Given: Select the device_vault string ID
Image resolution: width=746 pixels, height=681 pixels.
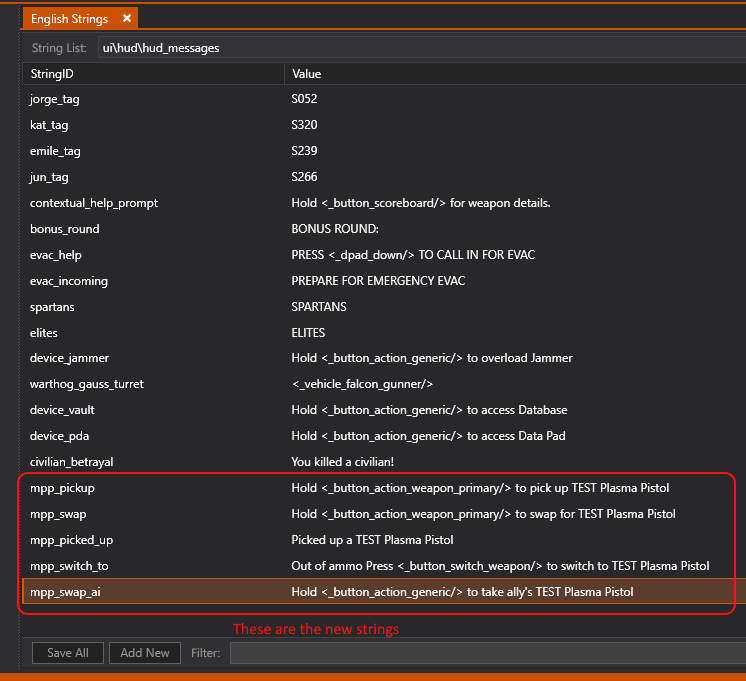Looking at the screenshot, I should (62, 410).
